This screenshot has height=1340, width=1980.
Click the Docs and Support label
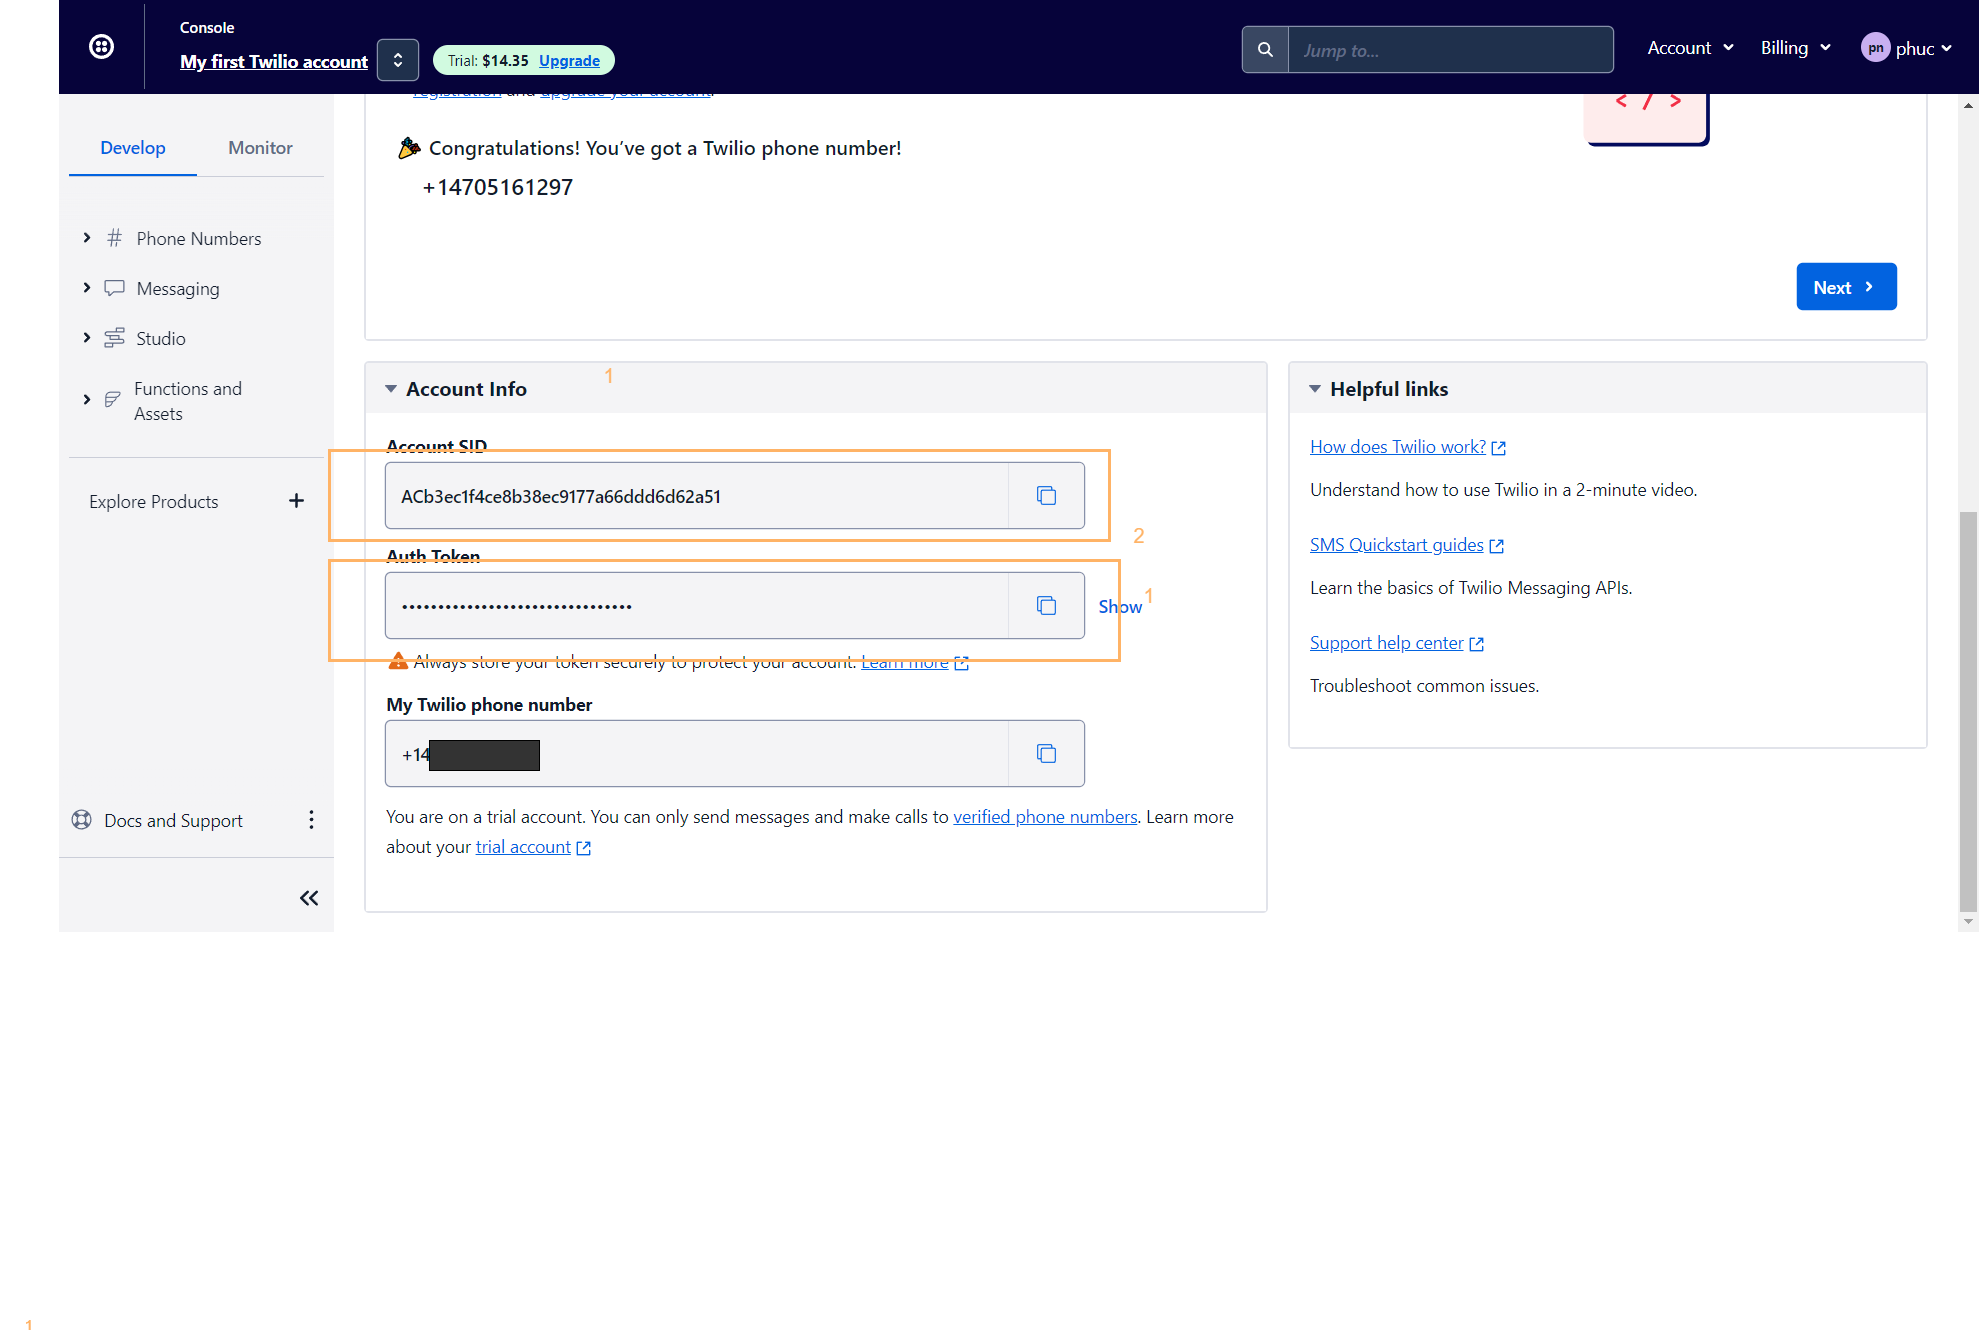(173, 821)
